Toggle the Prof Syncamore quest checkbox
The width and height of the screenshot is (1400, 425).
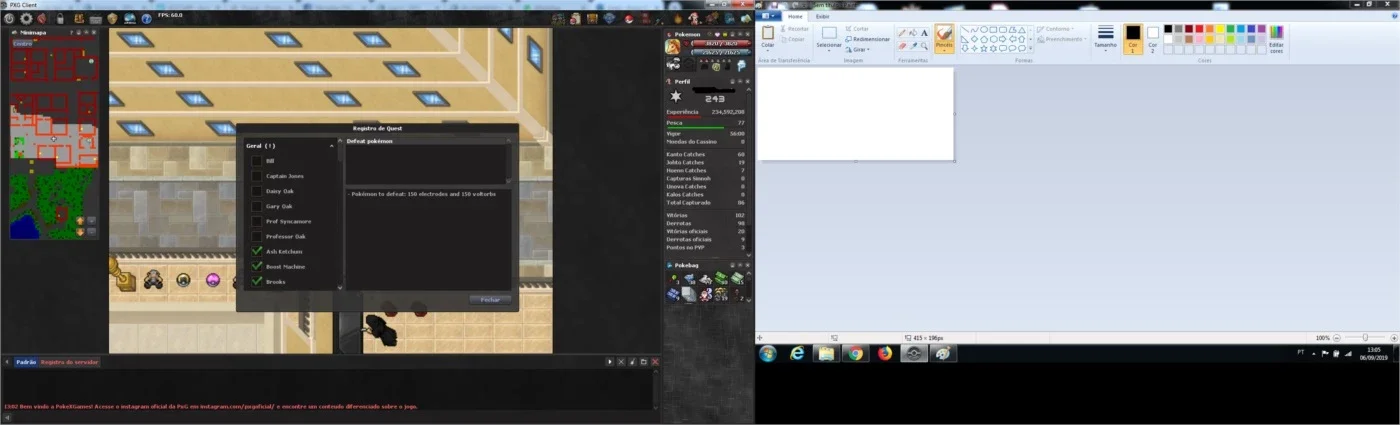click(257, 221)
